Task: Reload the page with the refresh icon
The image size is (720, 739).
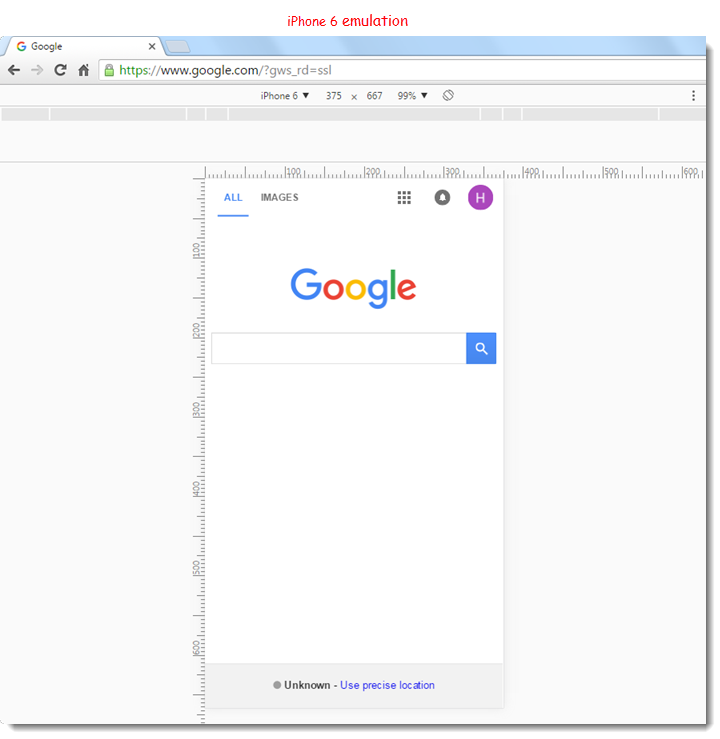Action: point(60,70)
